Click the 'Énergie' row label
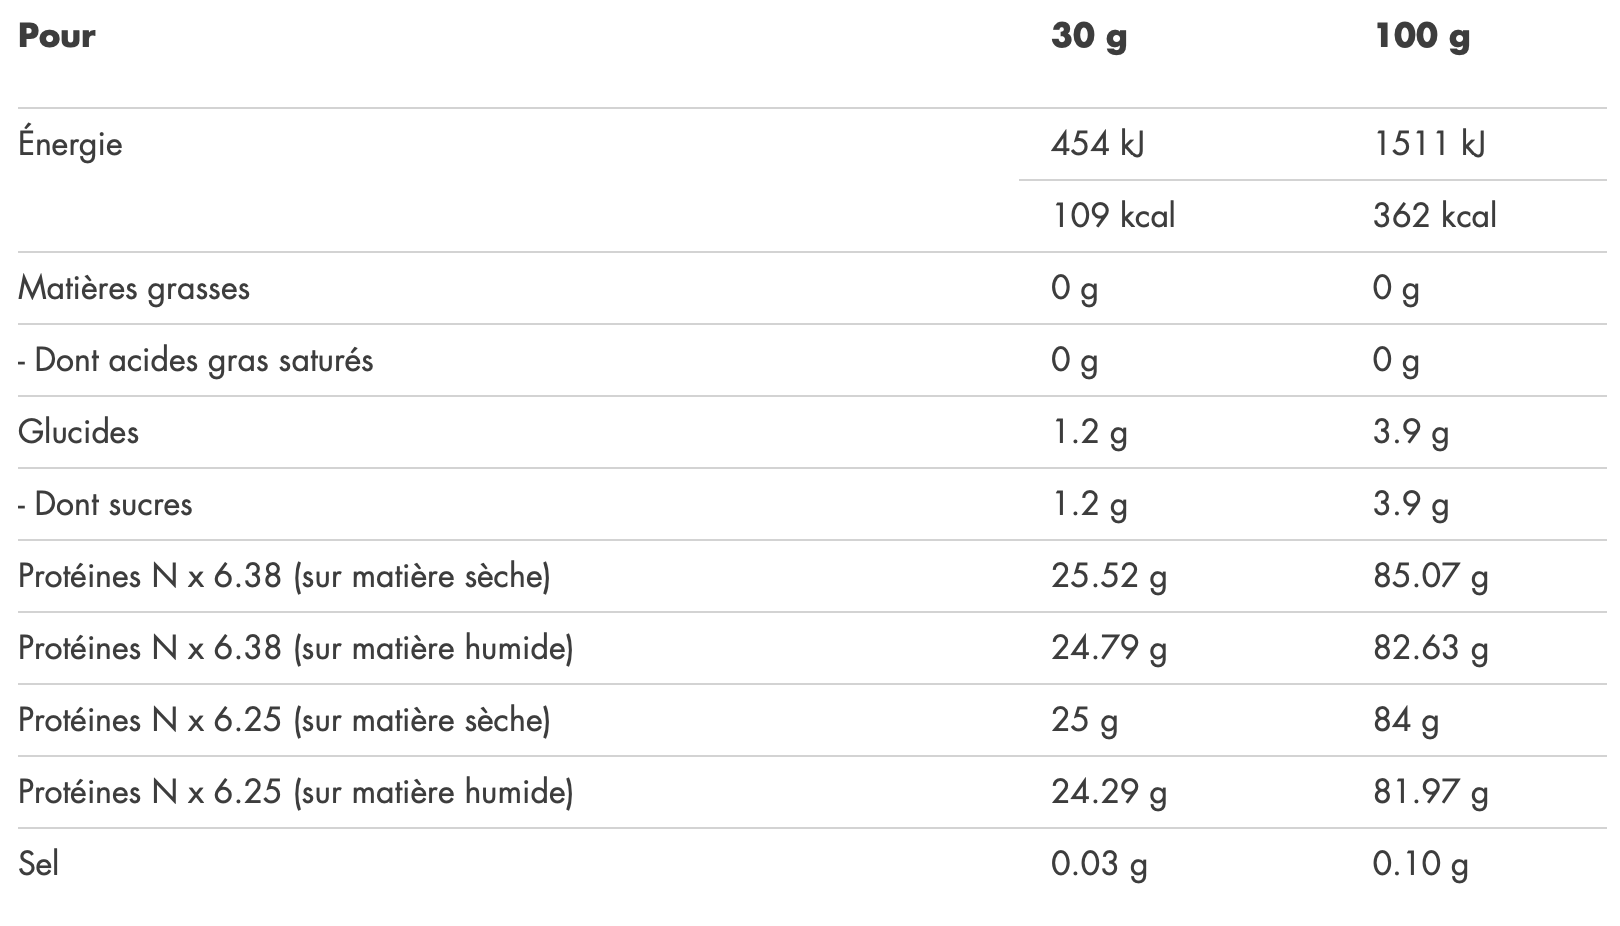Image resolution: width=1620 pixels, height=926 pixels. coord(70,144)
